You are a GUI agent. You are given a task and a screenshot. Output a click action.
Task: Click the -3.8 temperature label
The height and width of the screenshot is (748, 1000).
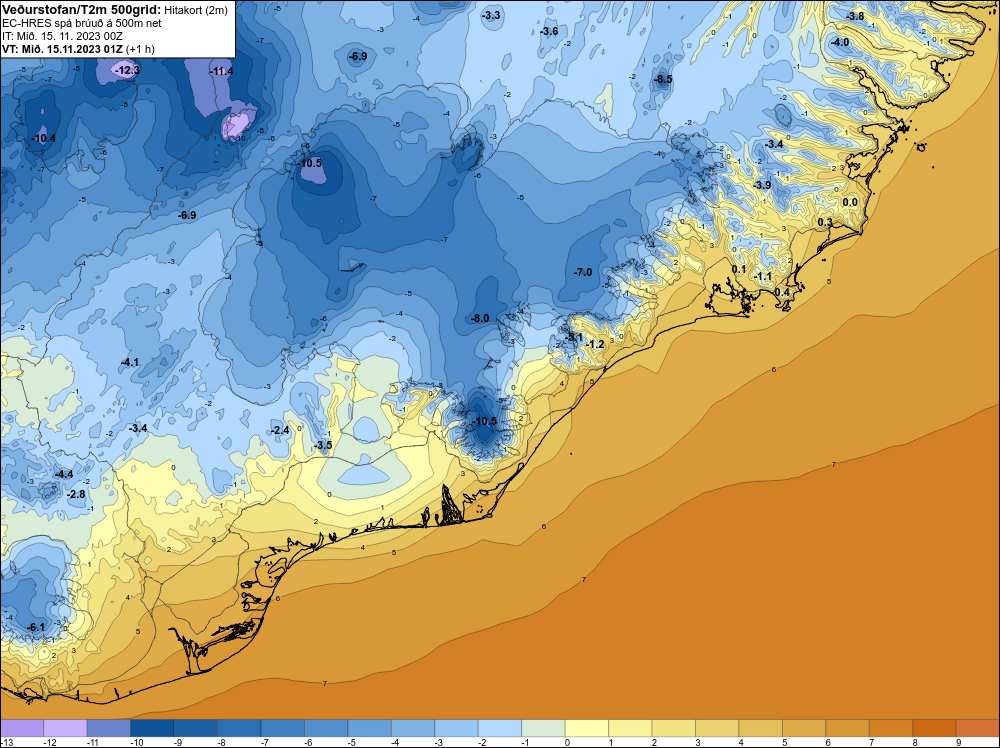click(855, 16)
